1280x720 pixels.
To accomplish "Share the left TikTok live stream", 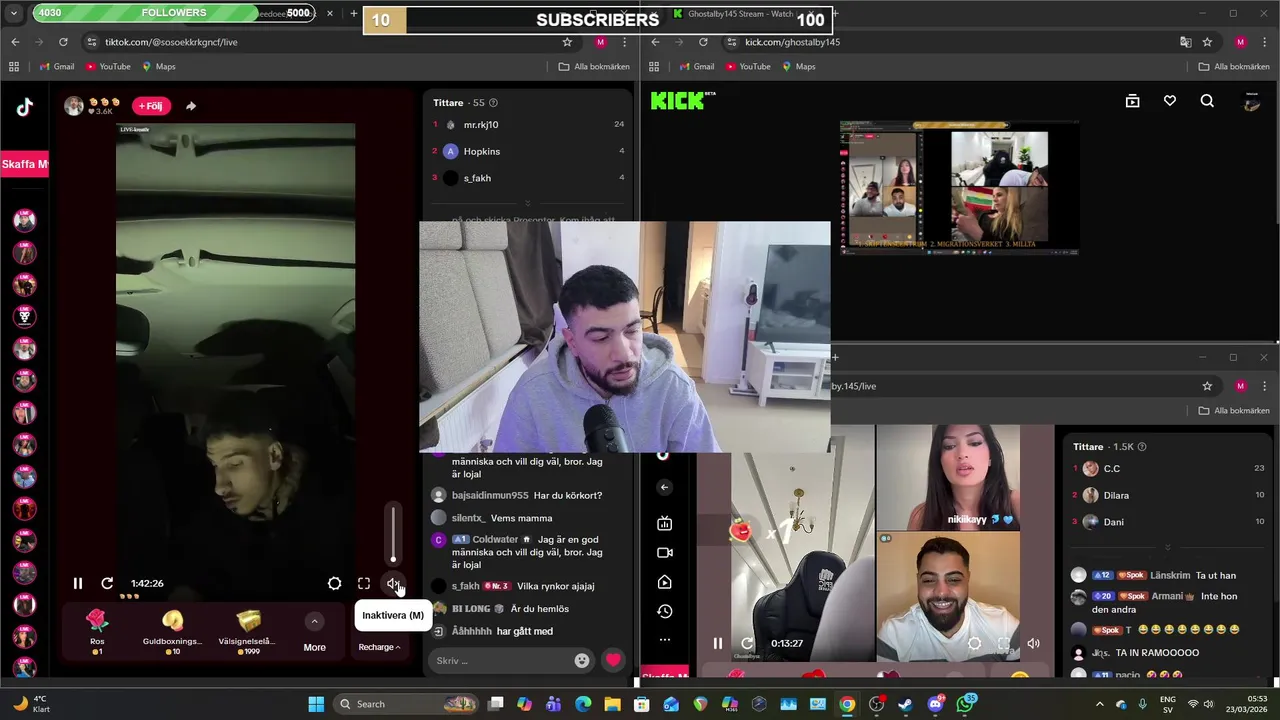I will pos(191,106).
